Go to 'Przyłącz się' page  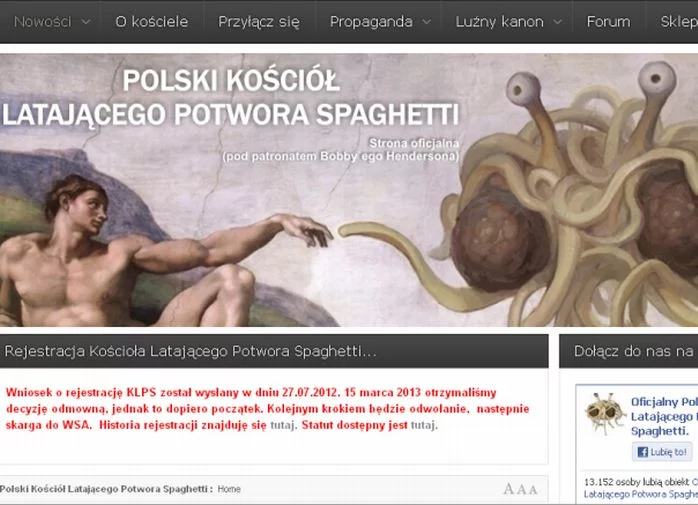coord(259,22)
